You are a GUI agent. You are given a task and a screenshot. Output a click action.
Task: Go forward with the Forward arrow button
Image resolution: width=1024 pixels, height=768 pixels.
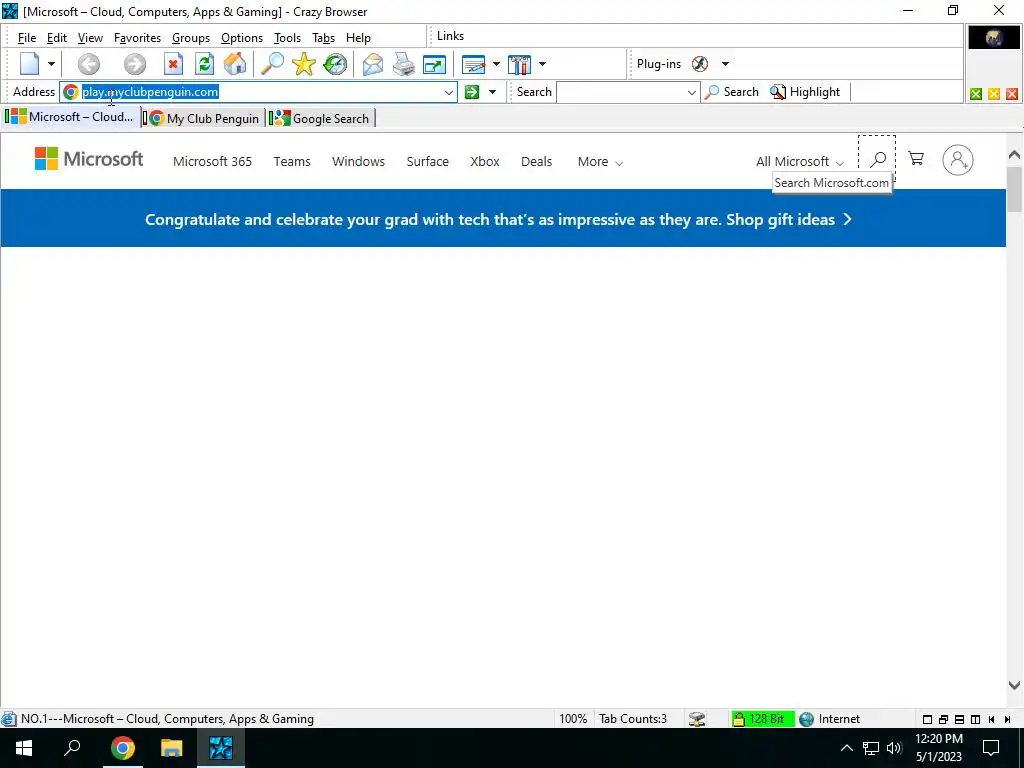(135, 64)
